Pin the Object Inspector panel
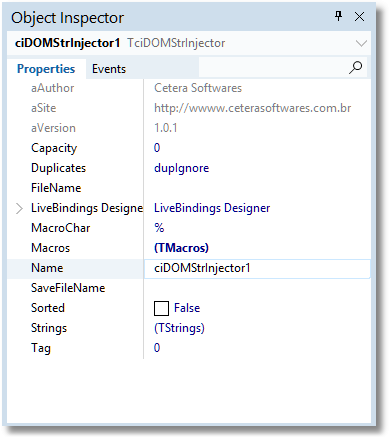 point(339,16)
